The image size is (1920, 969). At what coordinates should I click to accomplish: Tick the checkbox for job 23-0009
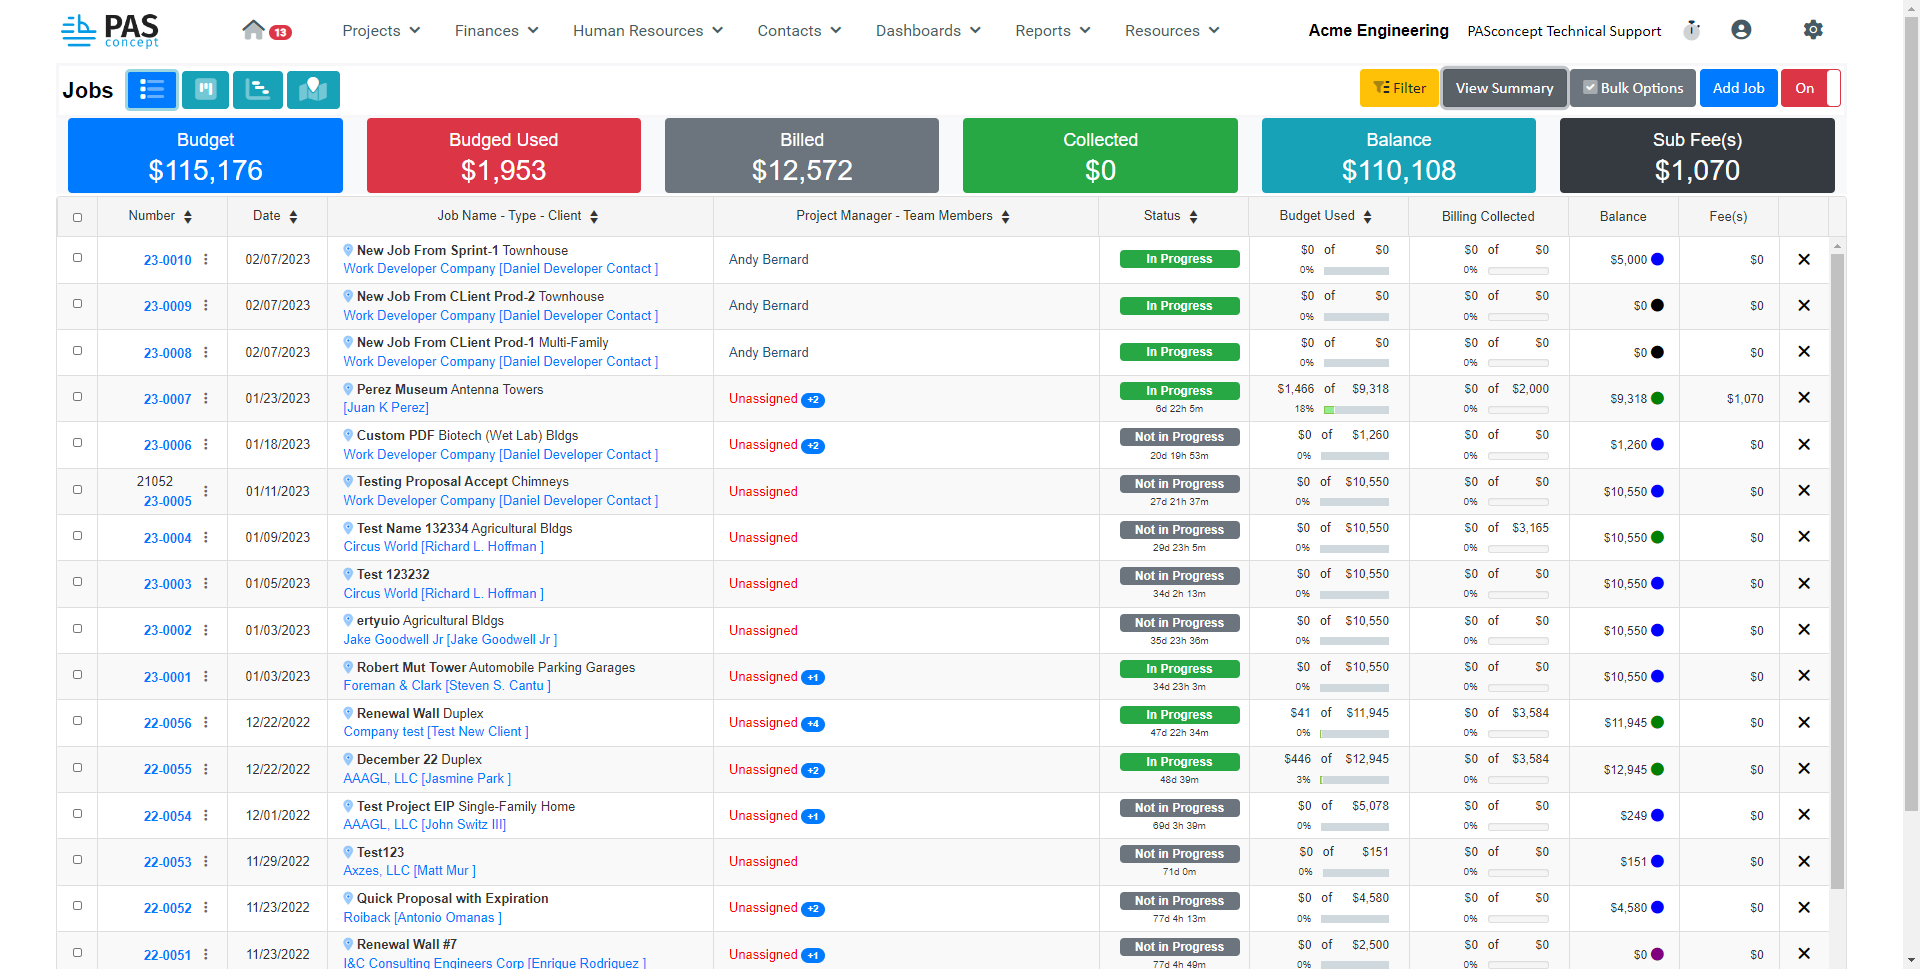[x=78, y=304]
